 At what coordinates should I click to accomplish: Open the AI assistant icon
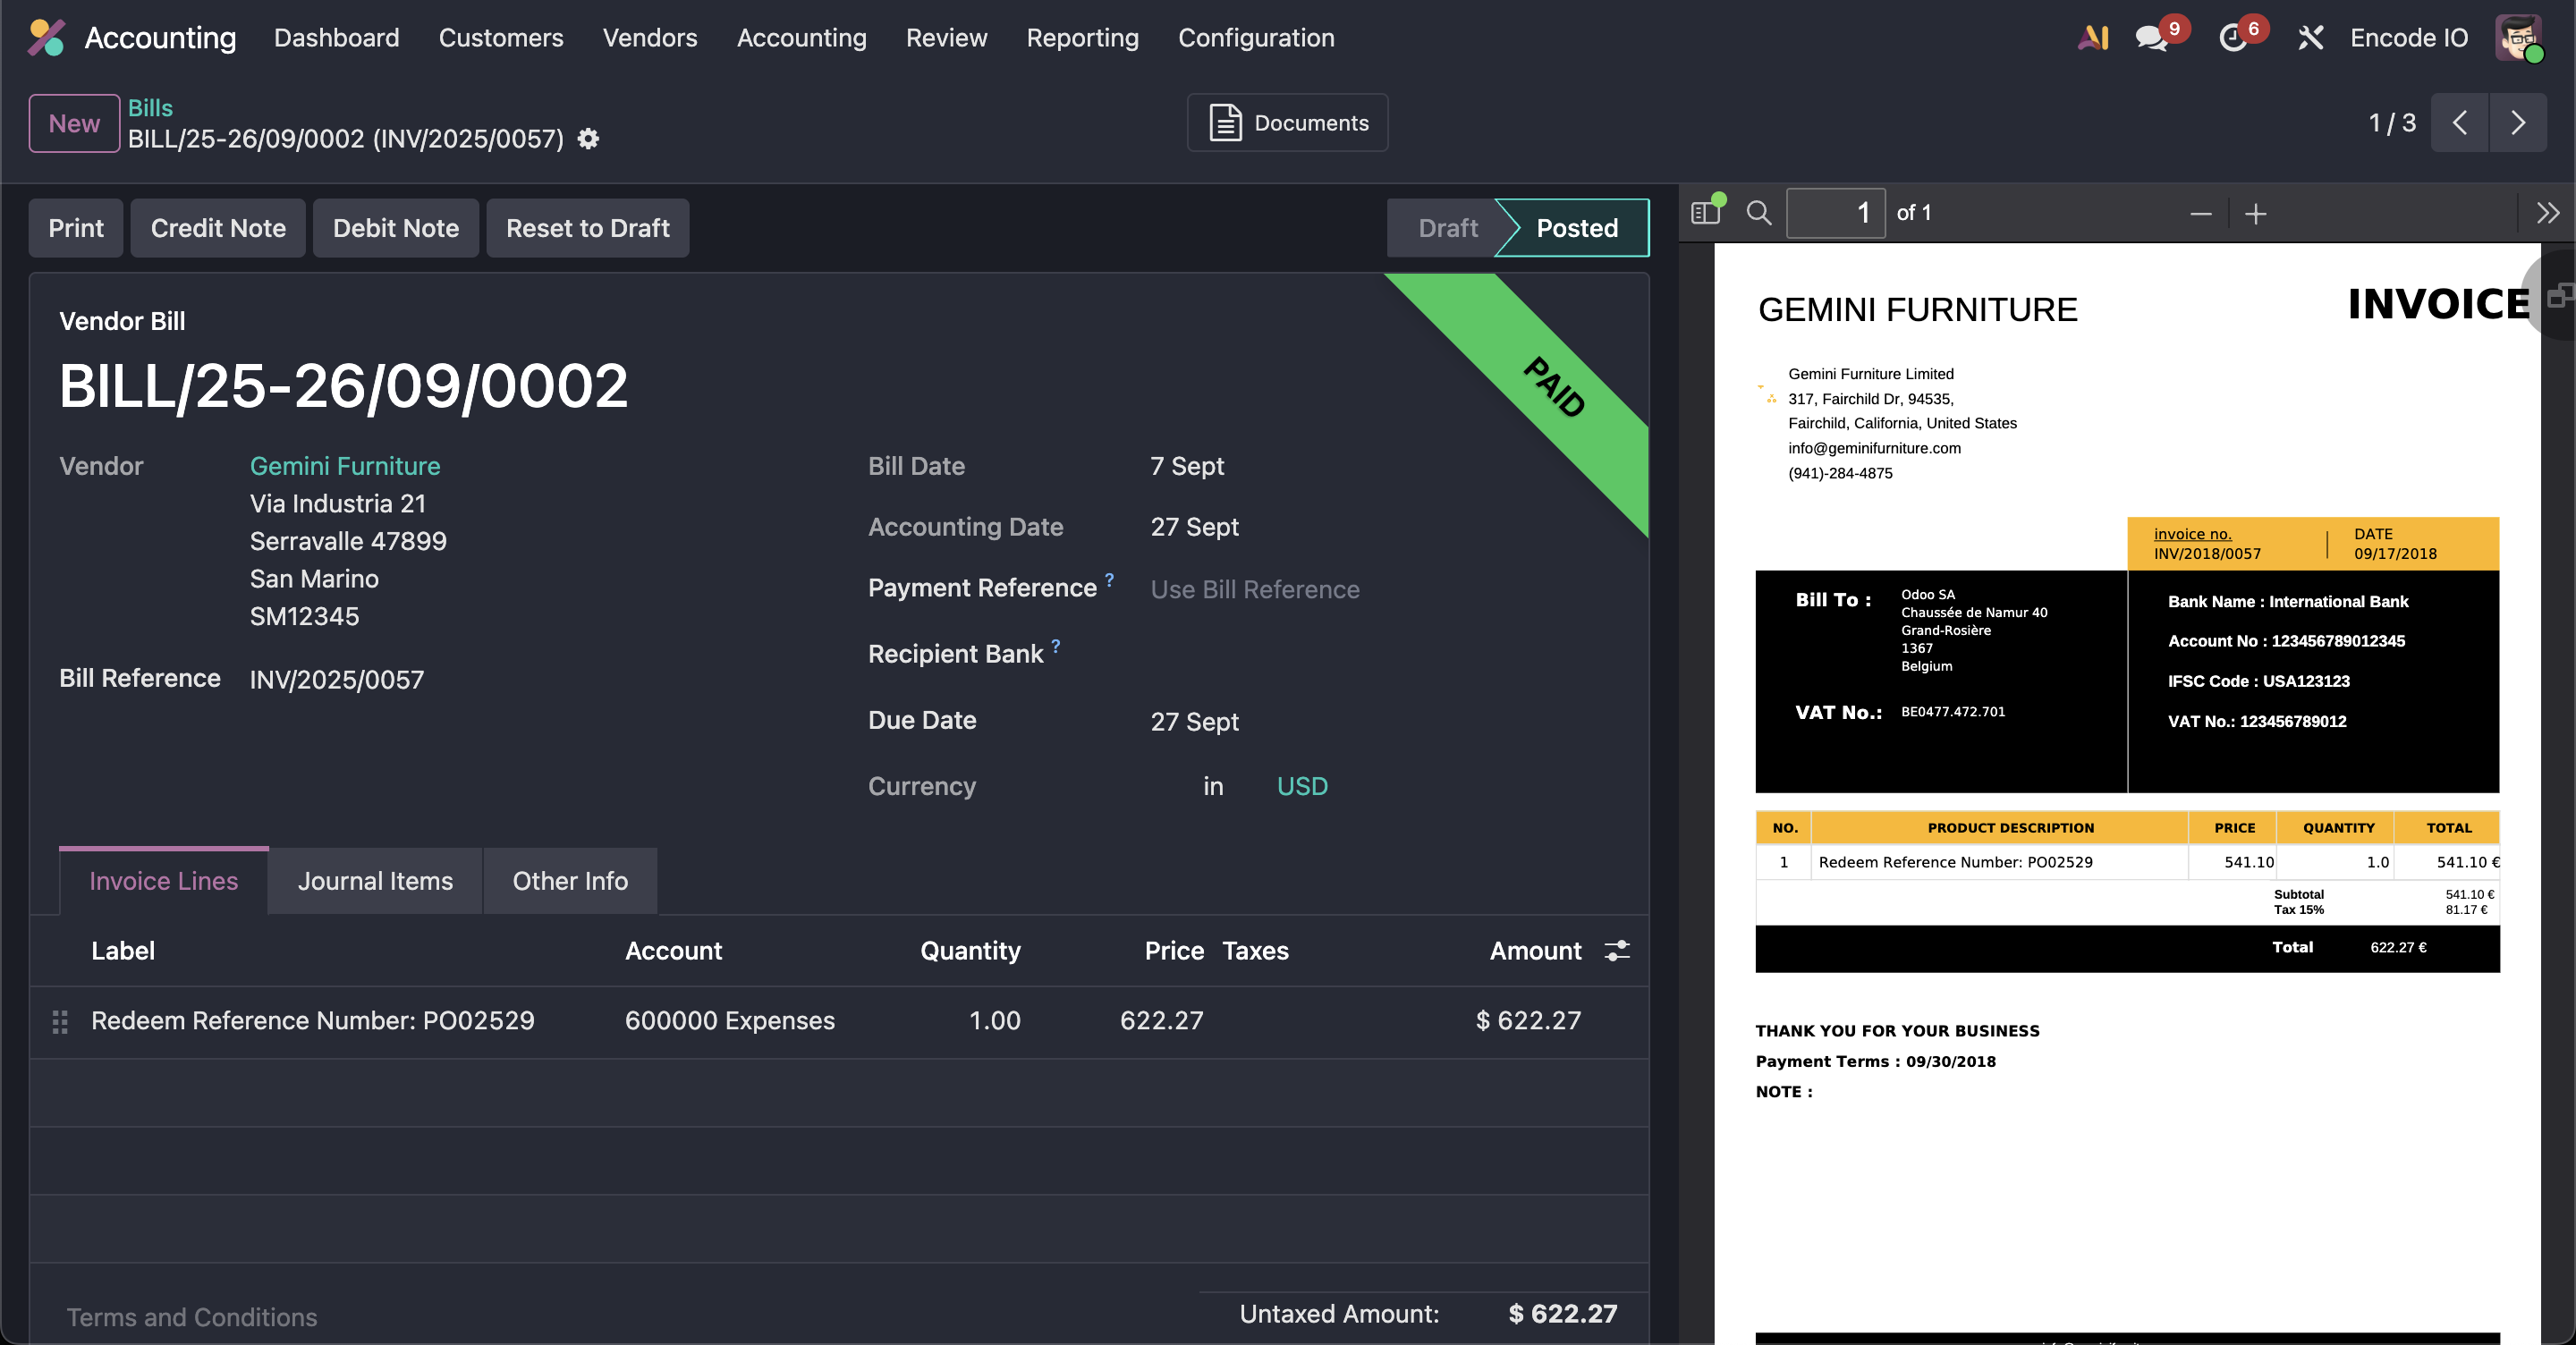(x=2092, y=38)
